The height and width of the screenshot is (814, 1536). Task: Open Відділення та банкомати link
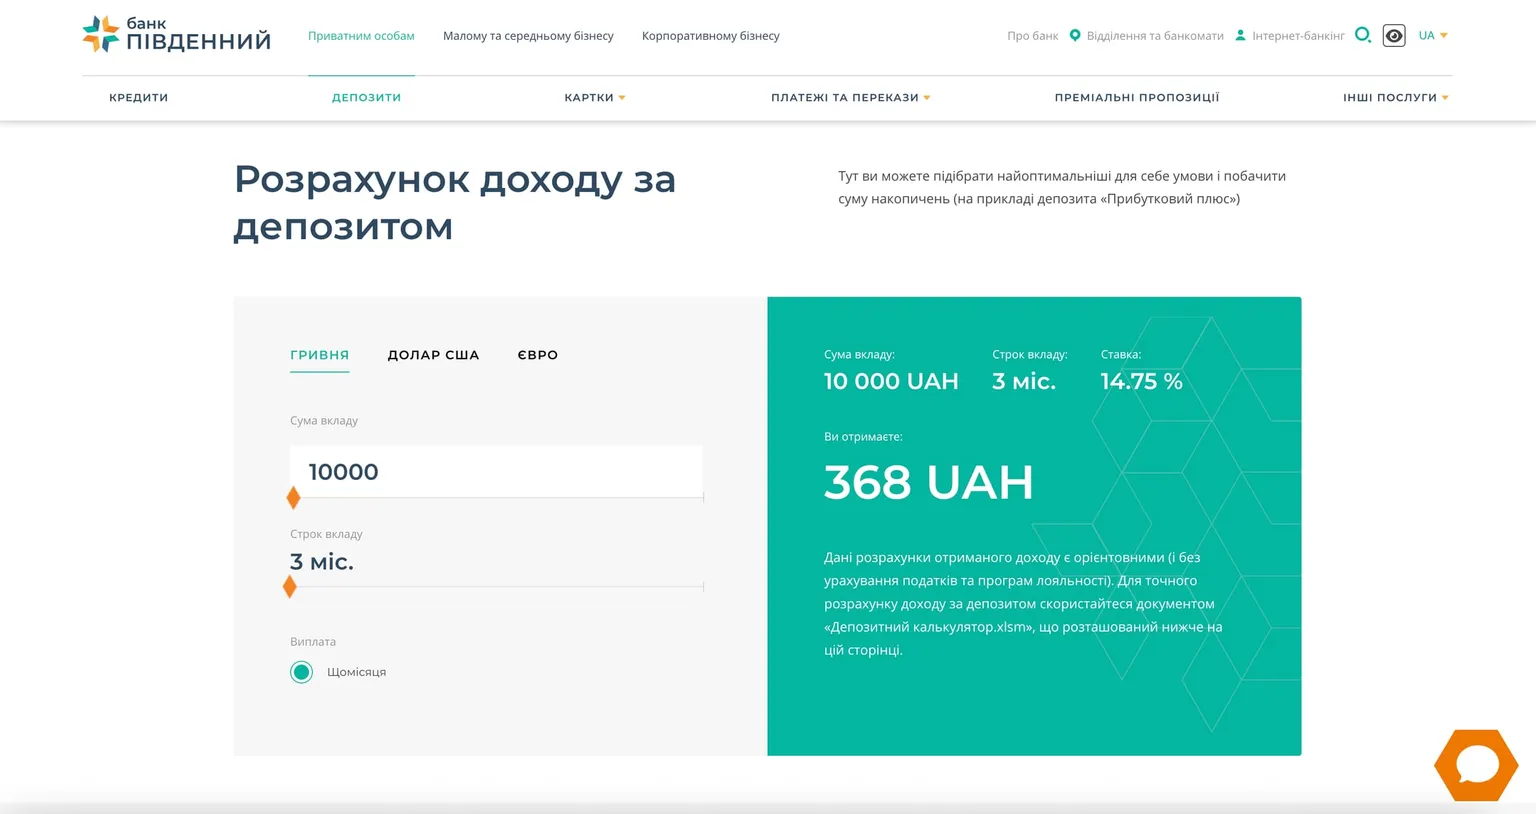pyautogui.click(x=1155, y=35)
